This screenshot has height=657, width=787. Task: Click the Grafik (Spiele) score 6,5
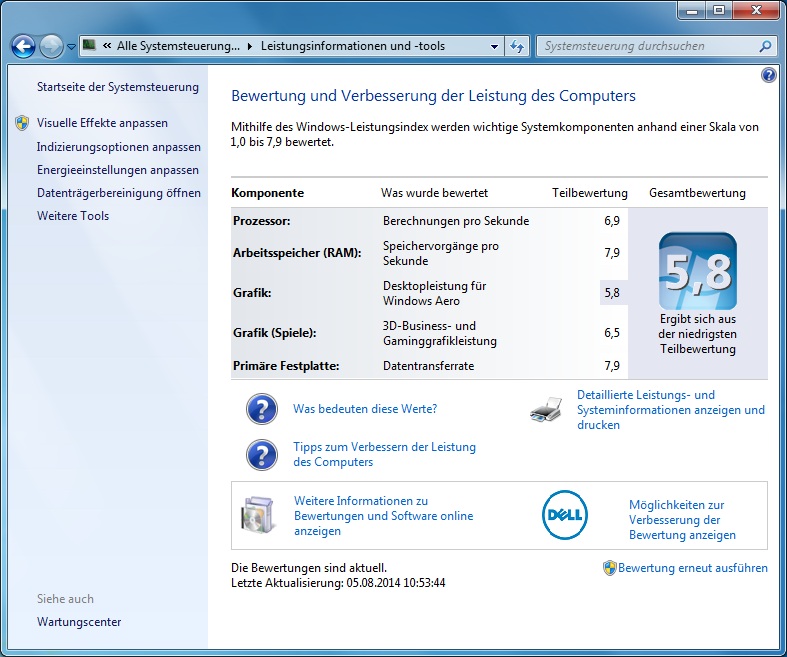(612, 333)
